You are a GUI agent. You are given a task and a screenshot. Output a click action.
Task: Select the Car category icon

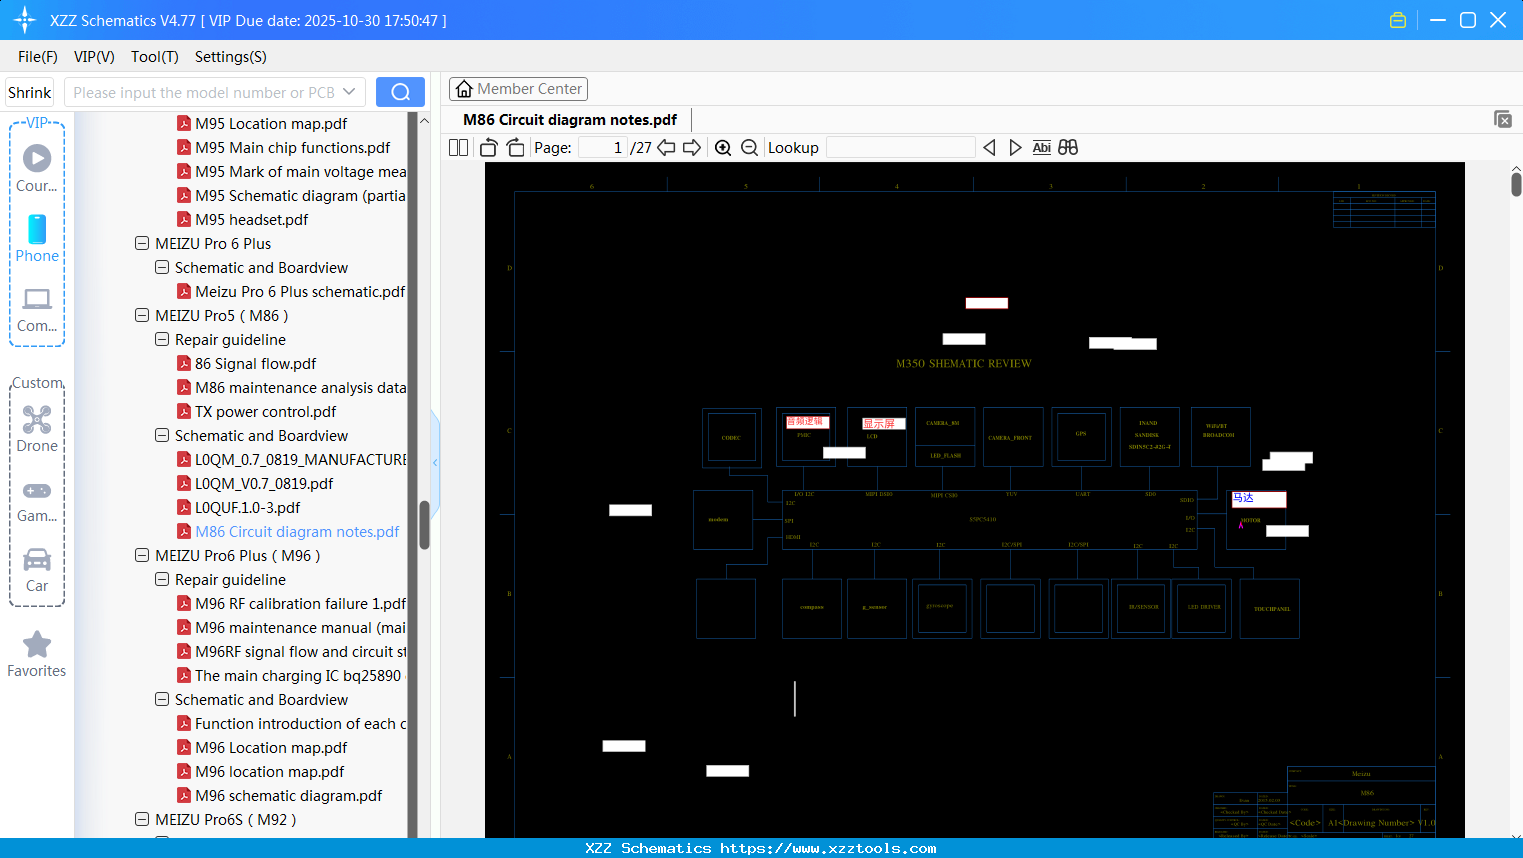[37, 569]
